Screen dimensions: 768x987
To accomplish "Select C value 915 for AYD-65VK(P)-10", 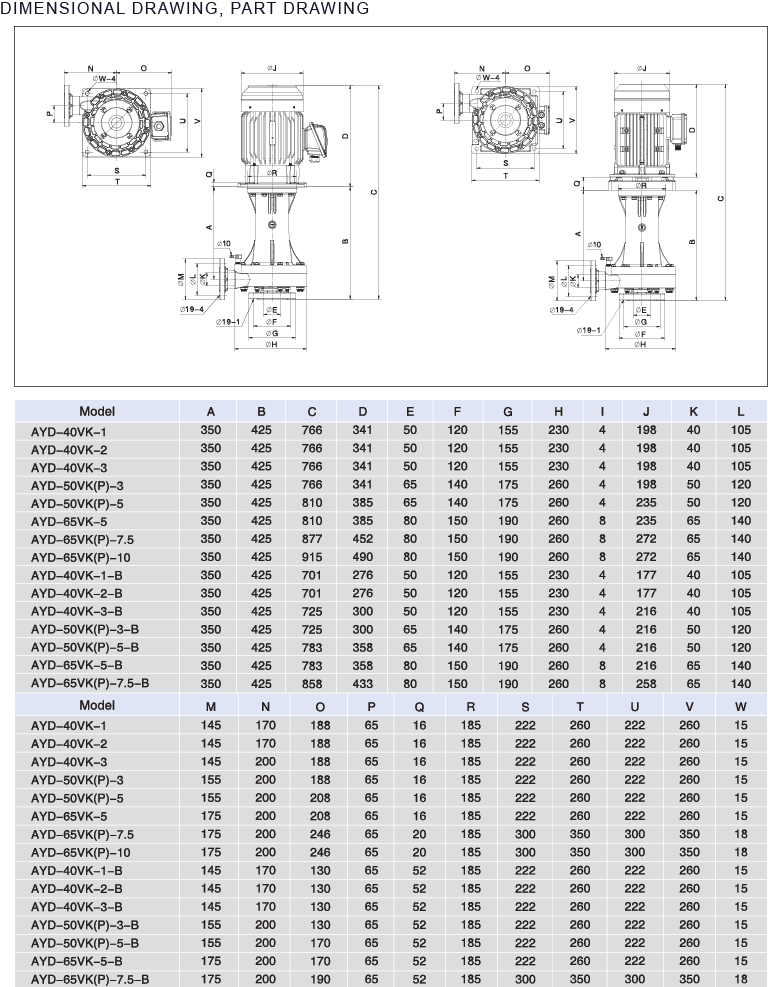I will coord(312,557).
